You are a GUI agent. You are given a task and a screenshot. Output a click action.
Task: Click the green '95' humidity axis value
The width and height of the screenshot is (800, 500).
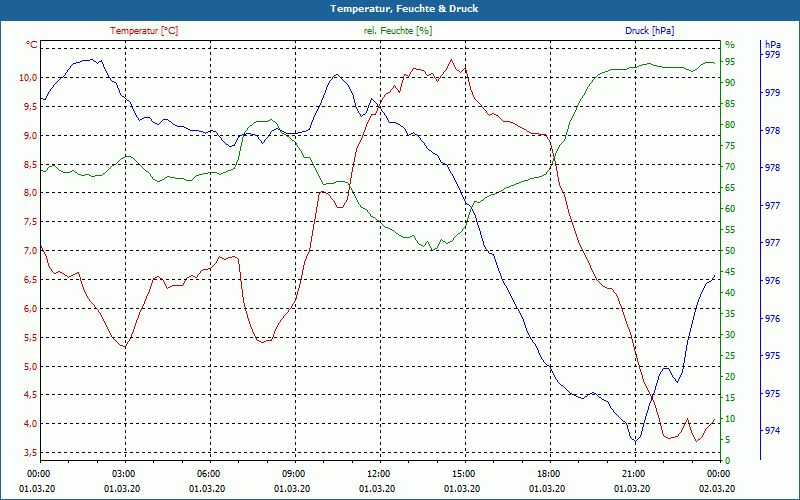click(x=730, y=62)
